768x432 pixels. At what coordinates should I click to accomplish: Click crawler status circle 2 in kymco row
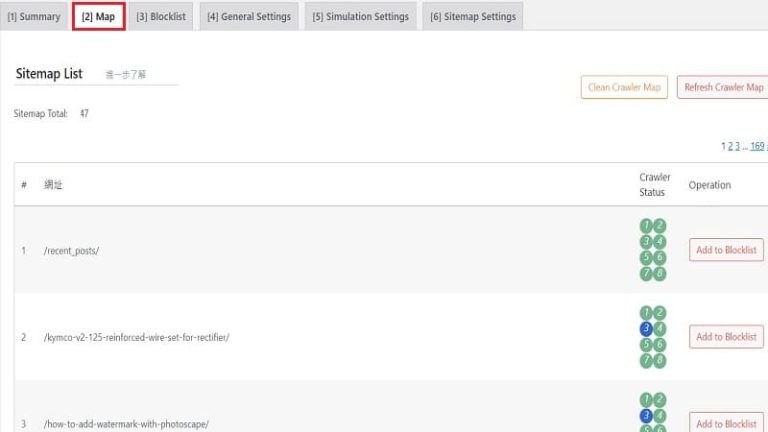(659, 313)
